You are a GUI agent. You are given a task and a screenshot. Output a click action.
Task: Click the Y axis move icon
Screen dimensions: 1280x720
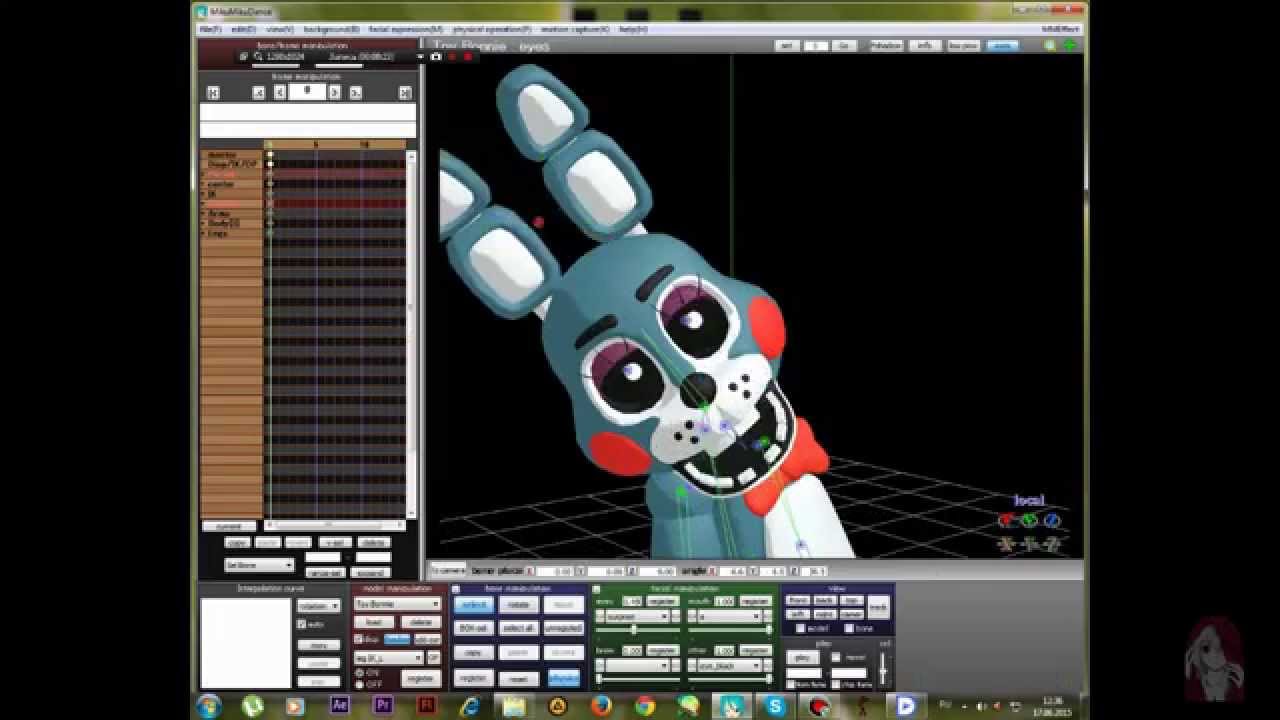[x=1029, y=544]
